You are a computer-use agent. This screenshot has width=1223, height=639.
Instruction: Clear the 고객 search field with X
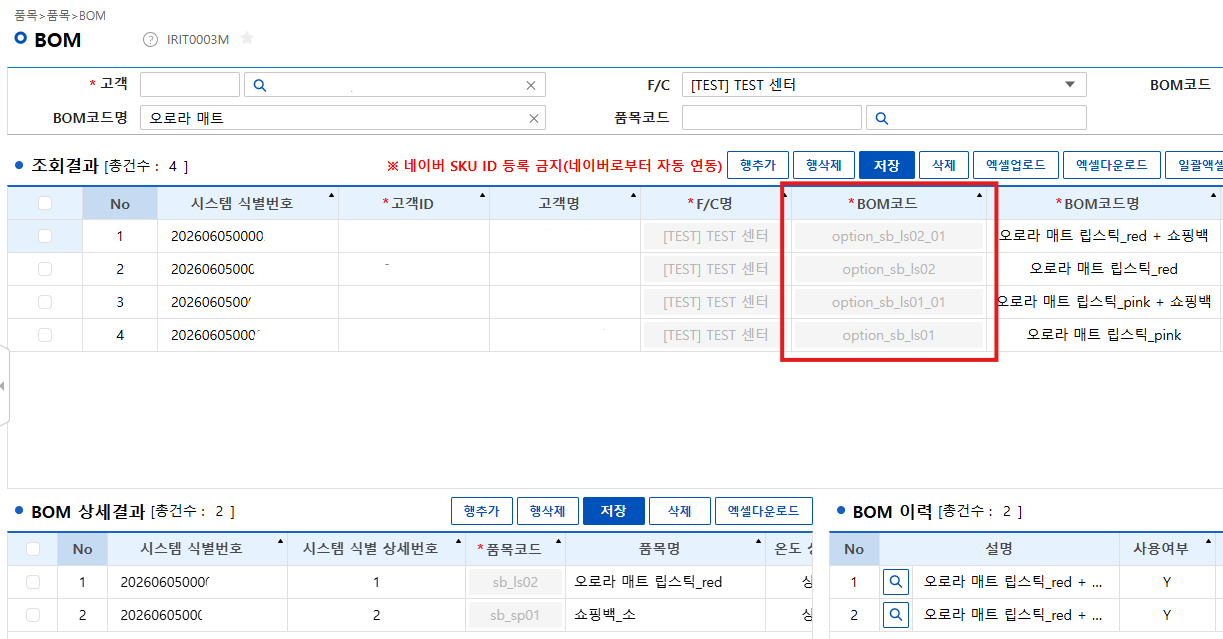[531, 86]
